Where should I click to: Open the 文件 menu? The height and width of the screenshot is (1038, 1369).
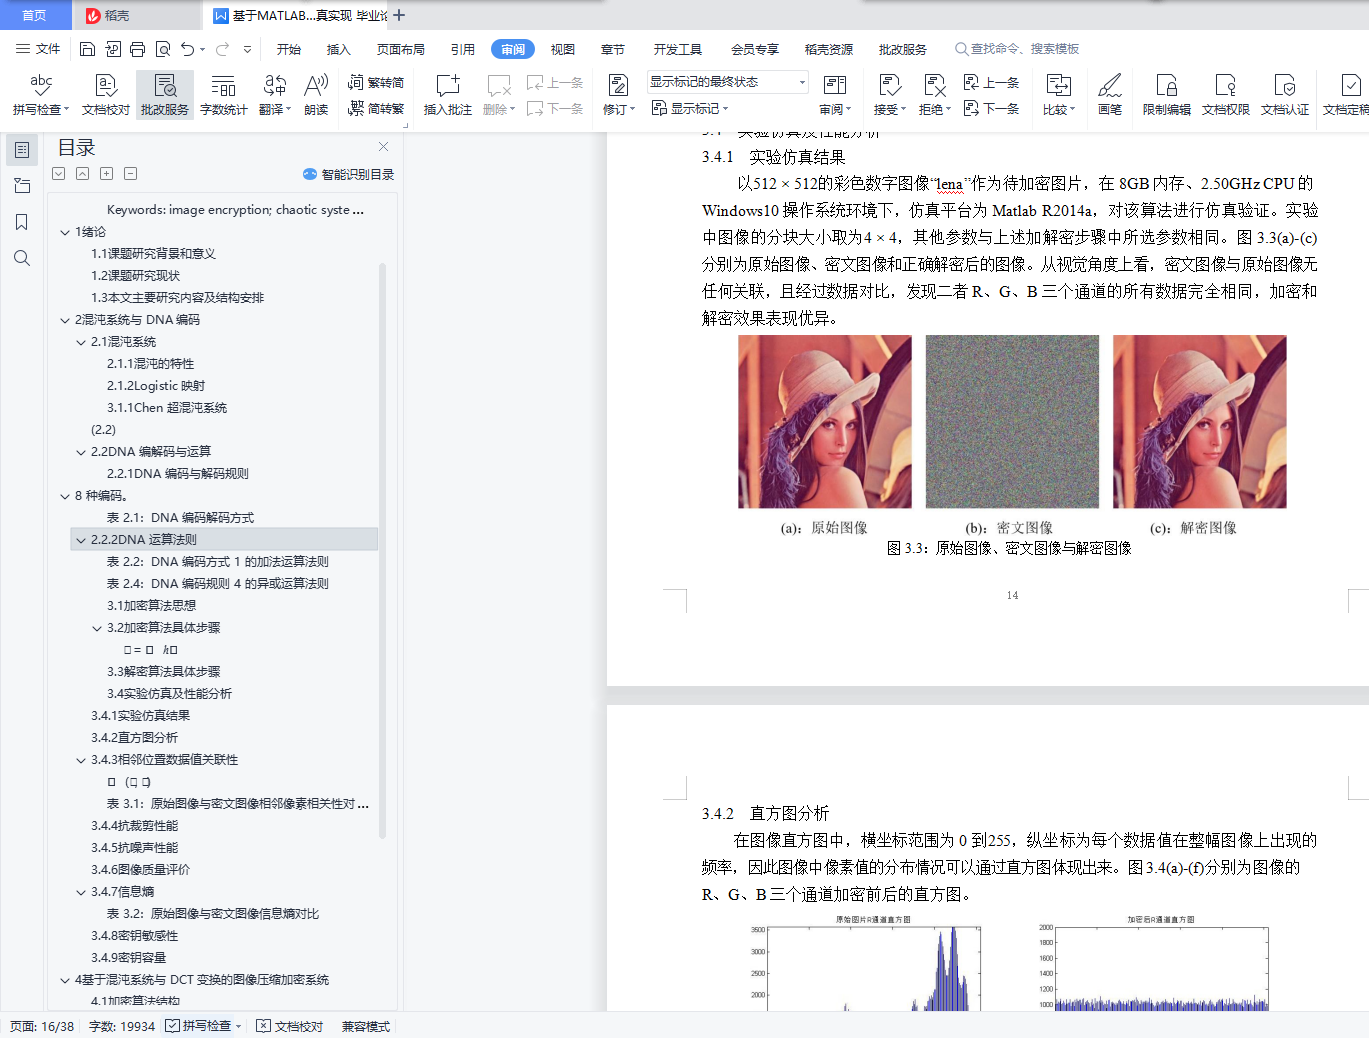click(38, 49)
